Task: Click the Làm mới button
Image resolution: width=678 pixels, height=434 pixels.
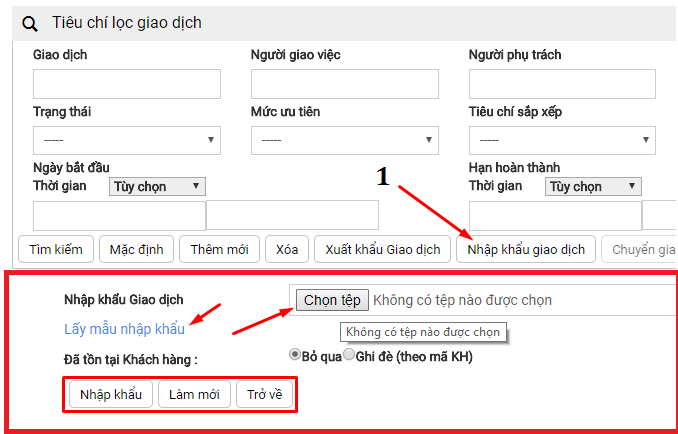Action: pos(194,394)
